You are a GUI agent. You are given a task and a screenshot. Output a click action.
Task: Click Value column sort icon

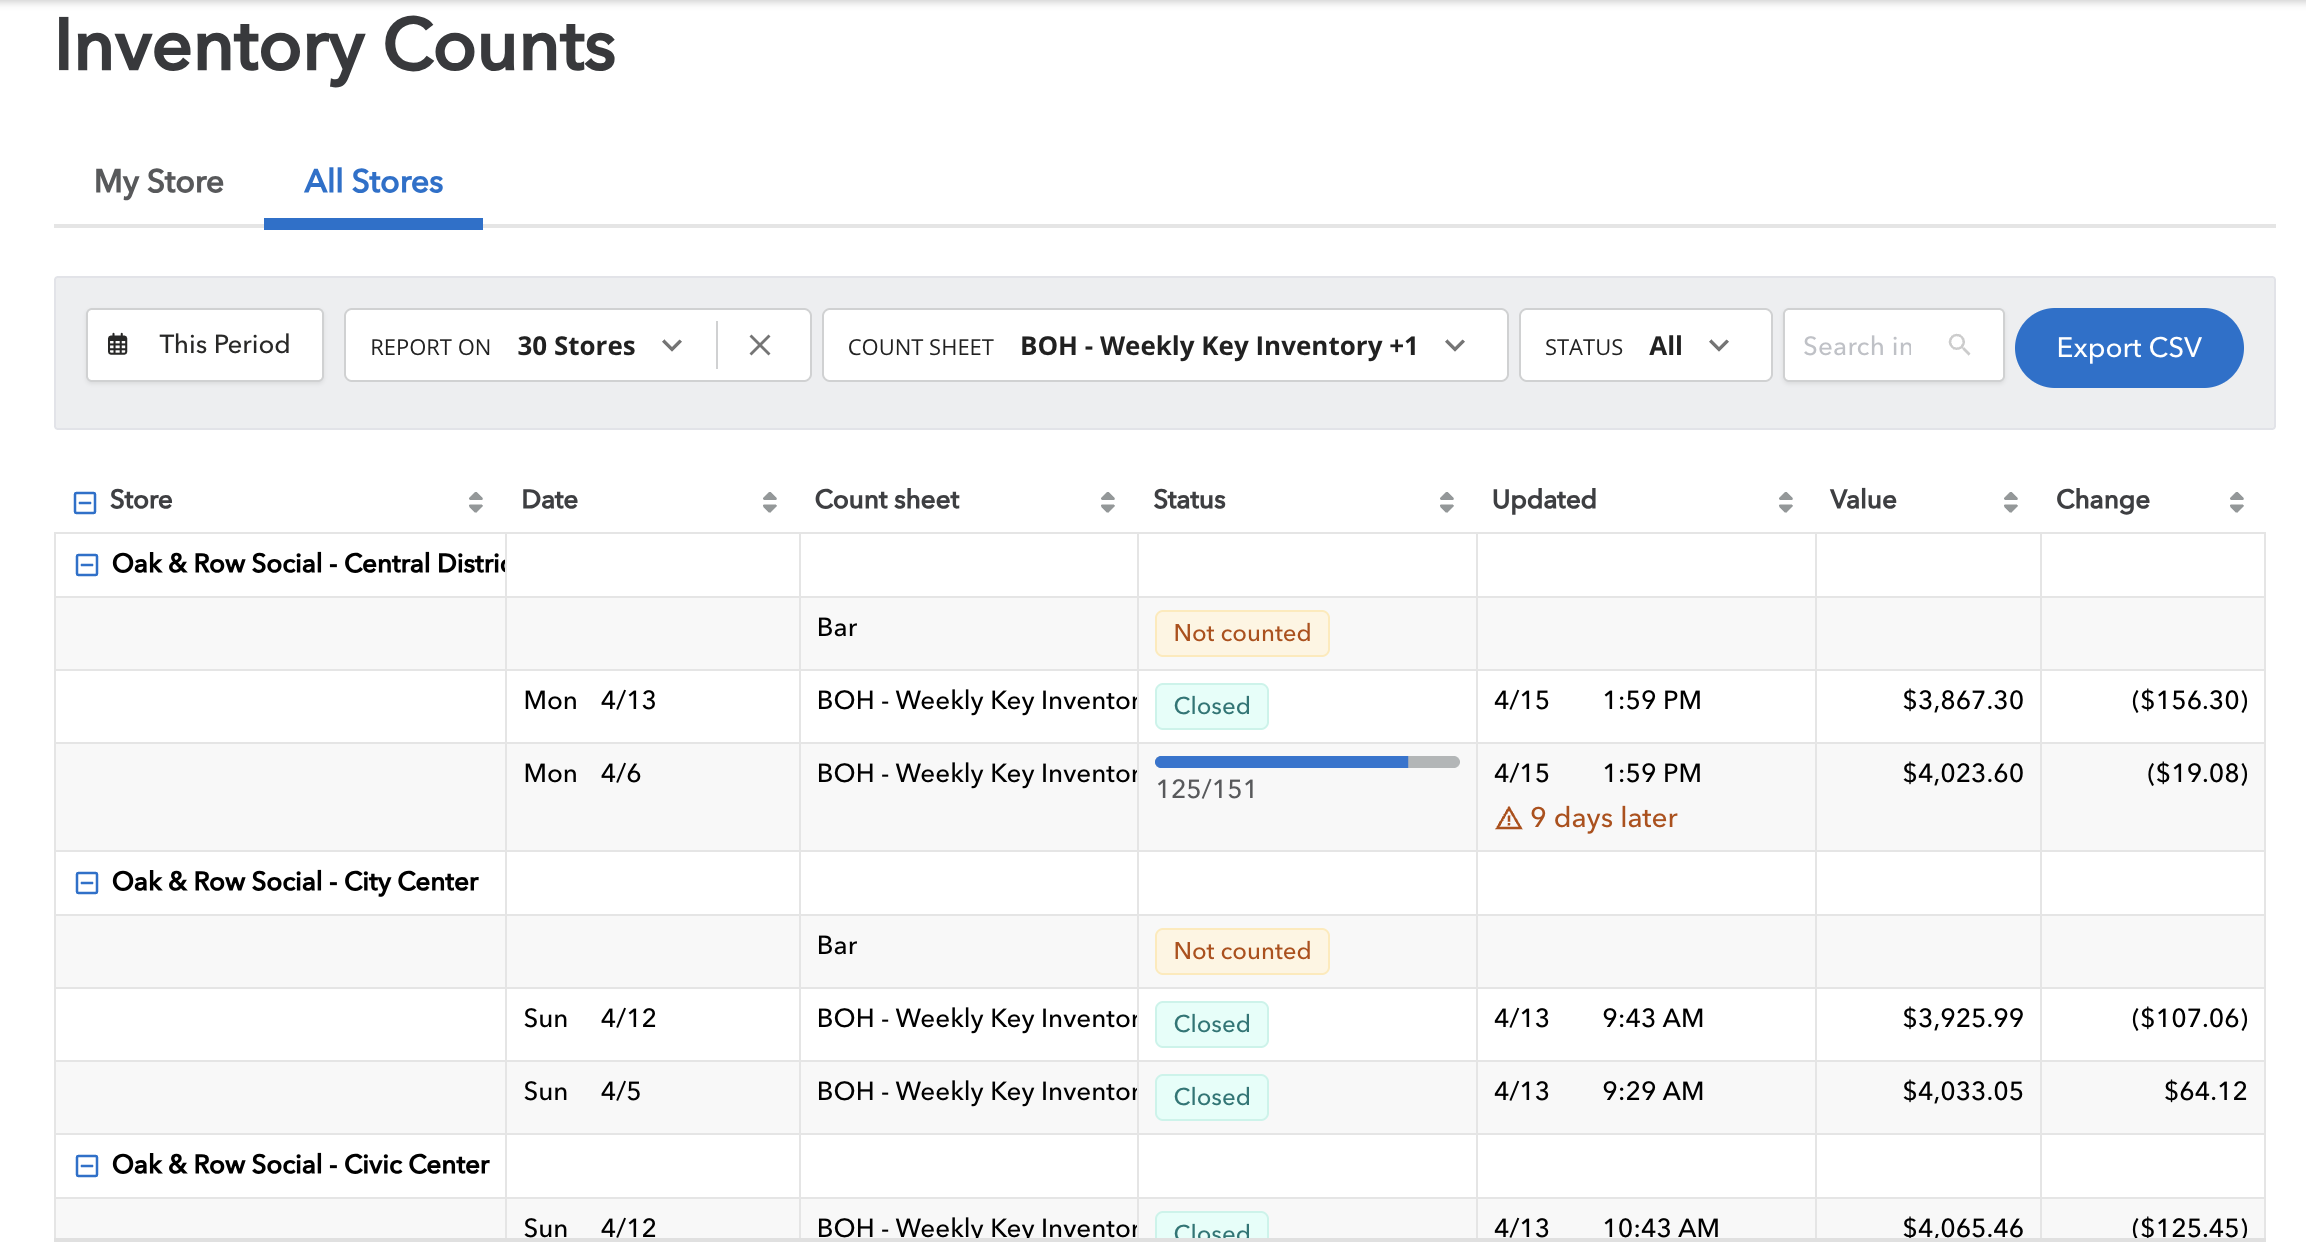(2010, 501)
